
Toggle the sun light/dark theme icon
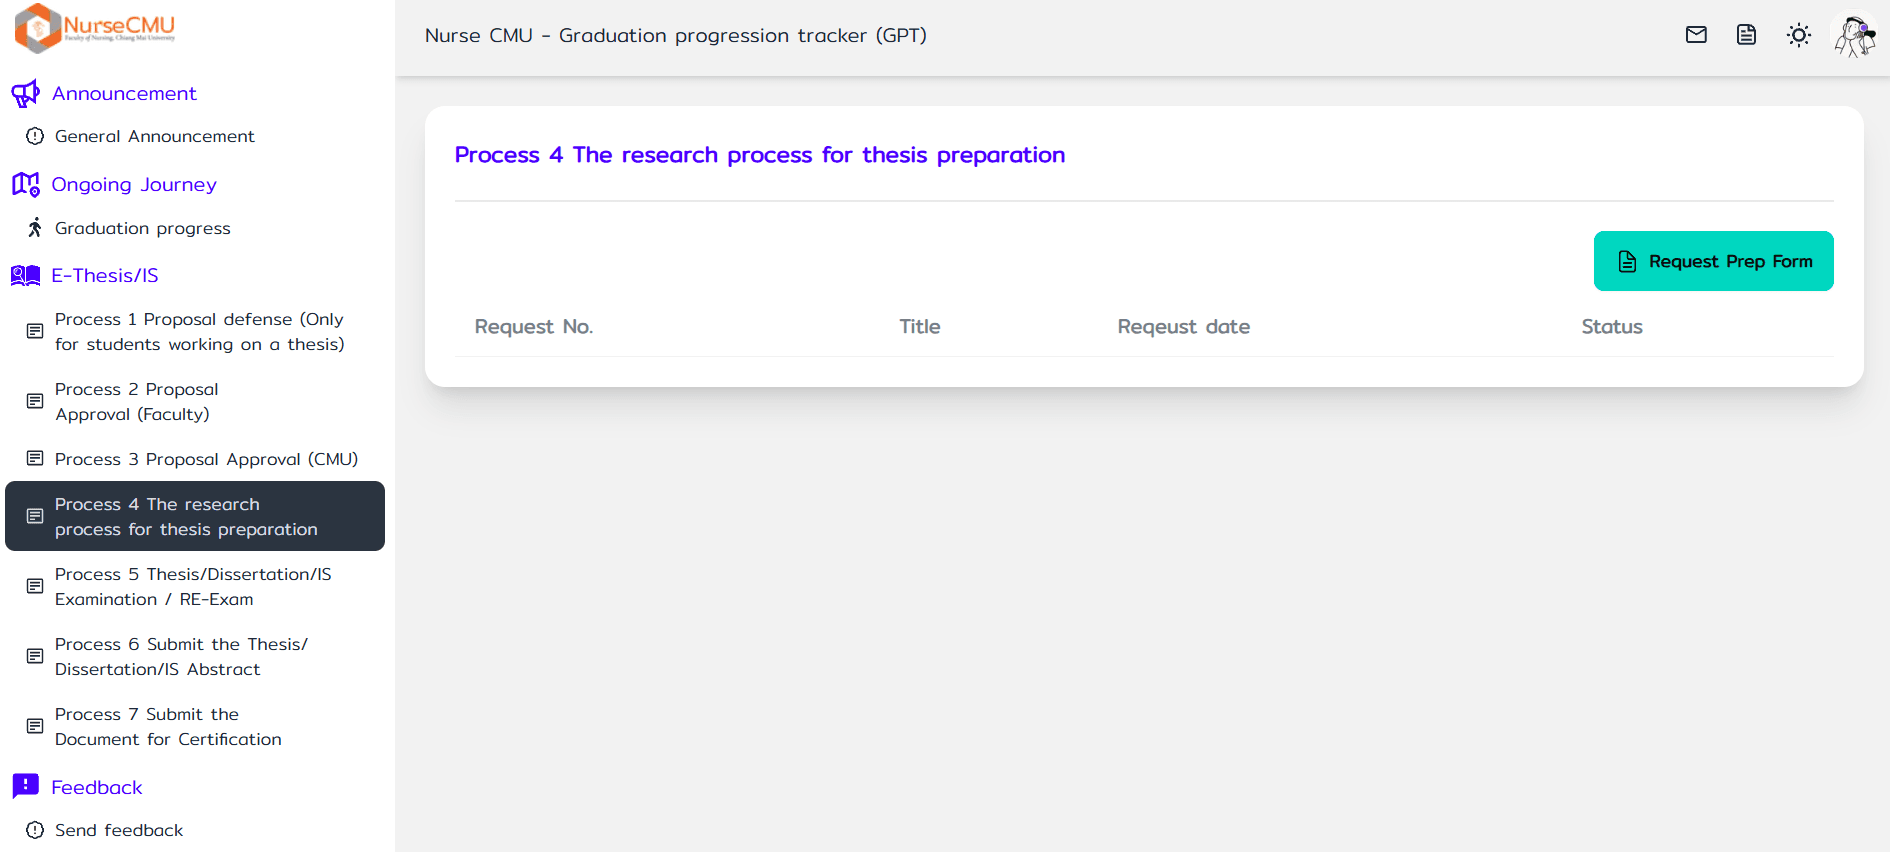click(x=1798, y=35)
